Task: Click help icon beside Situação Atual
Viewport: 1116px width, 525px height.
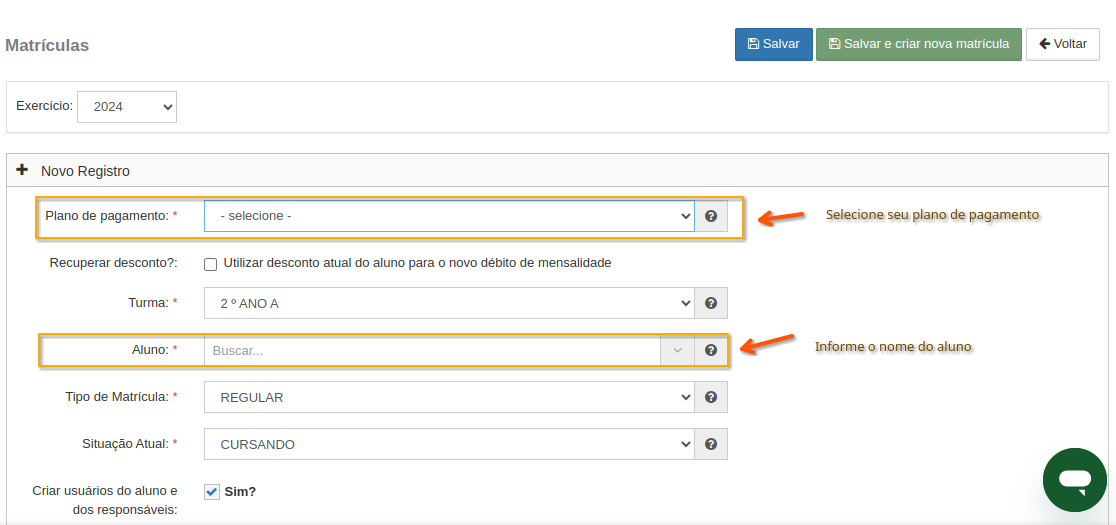Action: point(711,444)
